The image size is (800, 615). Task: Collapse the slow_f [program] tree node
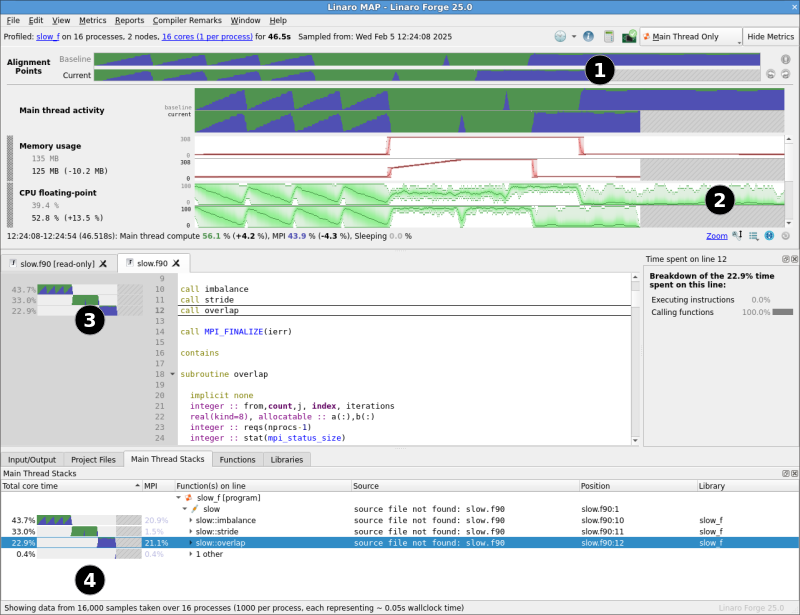click(179, 498)
